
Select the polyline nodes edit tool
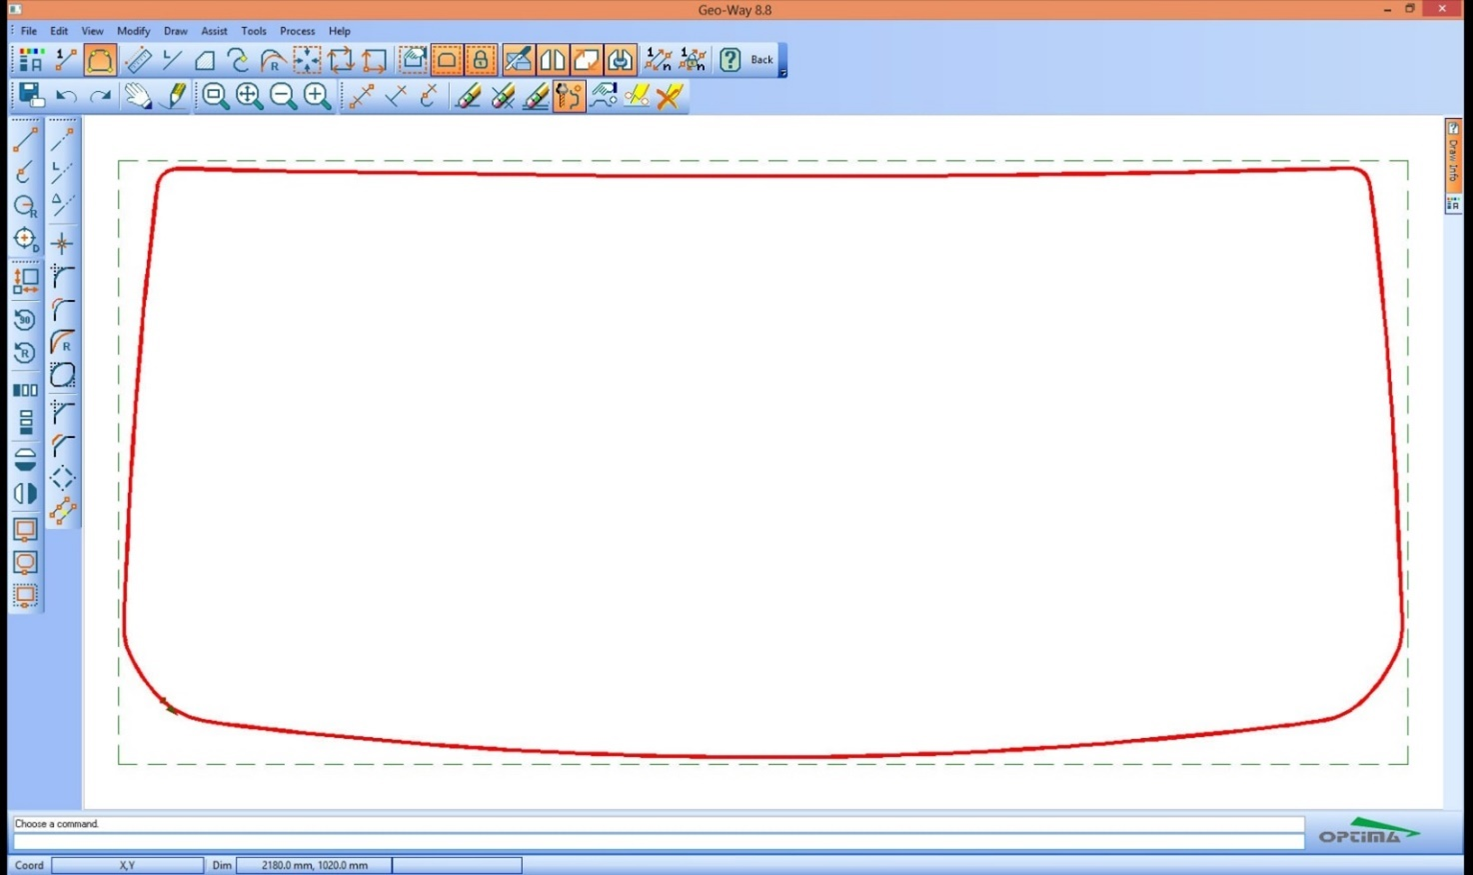[62, 512]
